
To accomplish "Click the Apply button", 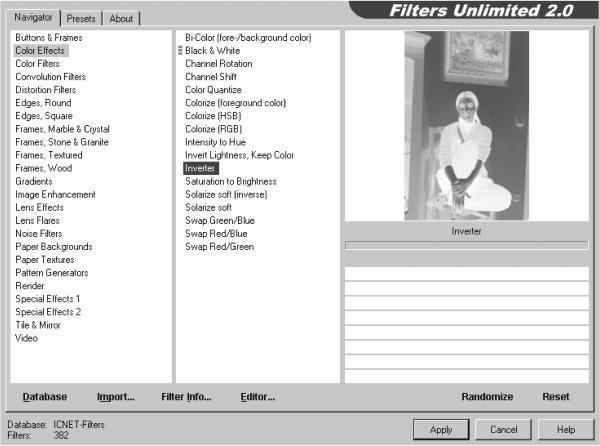I will [441, 430].
